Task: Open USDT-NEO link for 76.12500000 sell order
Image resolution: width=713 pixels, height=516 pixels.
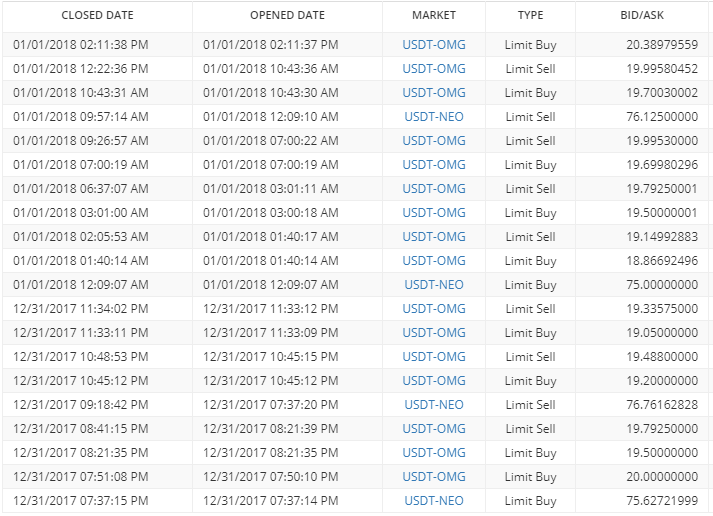Action: [434, 117]
